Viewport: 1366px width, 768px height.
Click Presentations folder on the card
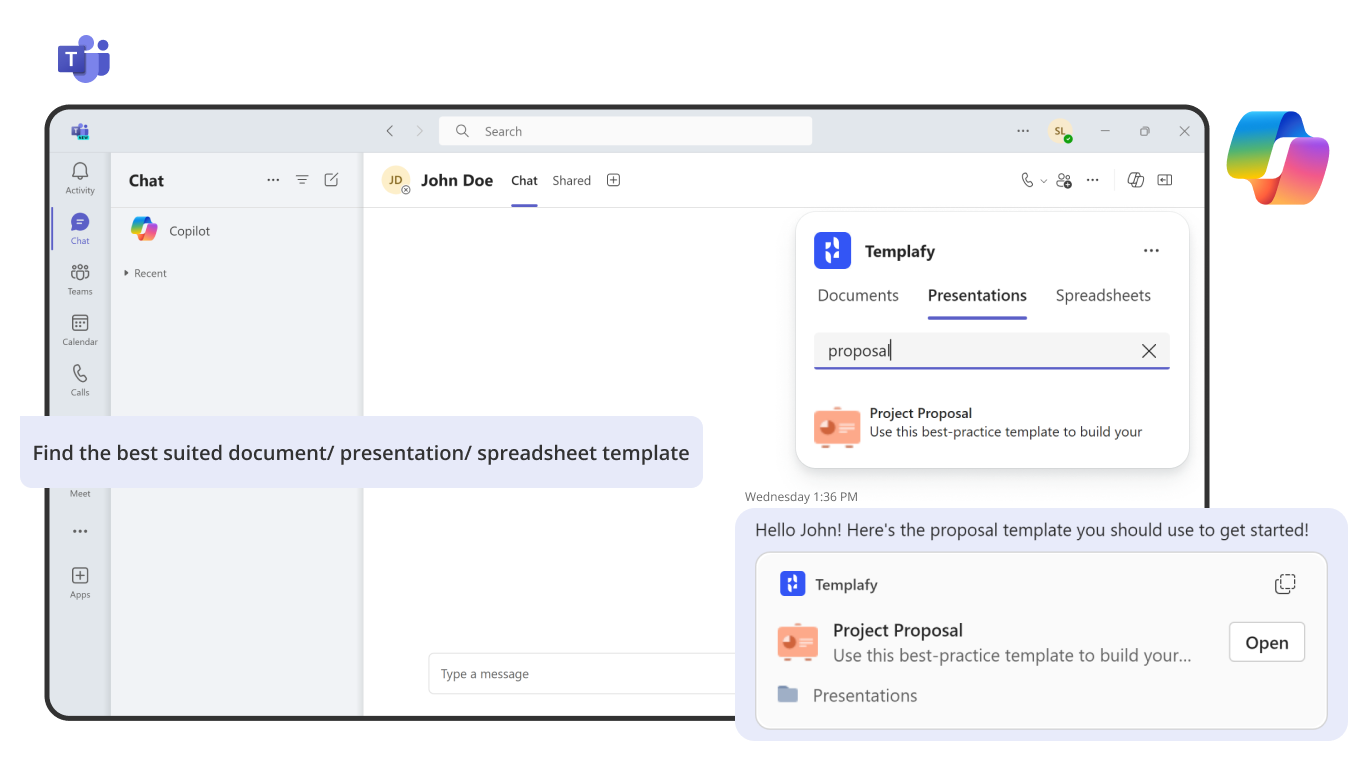848,695
